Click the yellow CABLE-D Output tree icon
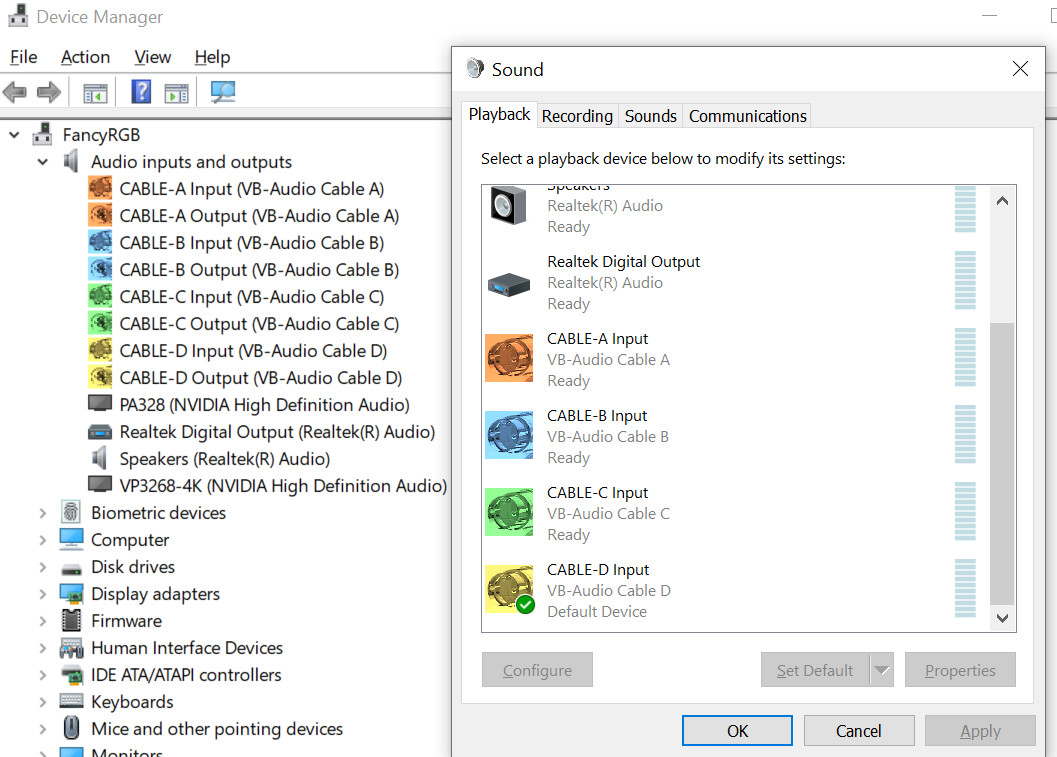This screenshot has width=1057, height=757. tap(100, 377)
